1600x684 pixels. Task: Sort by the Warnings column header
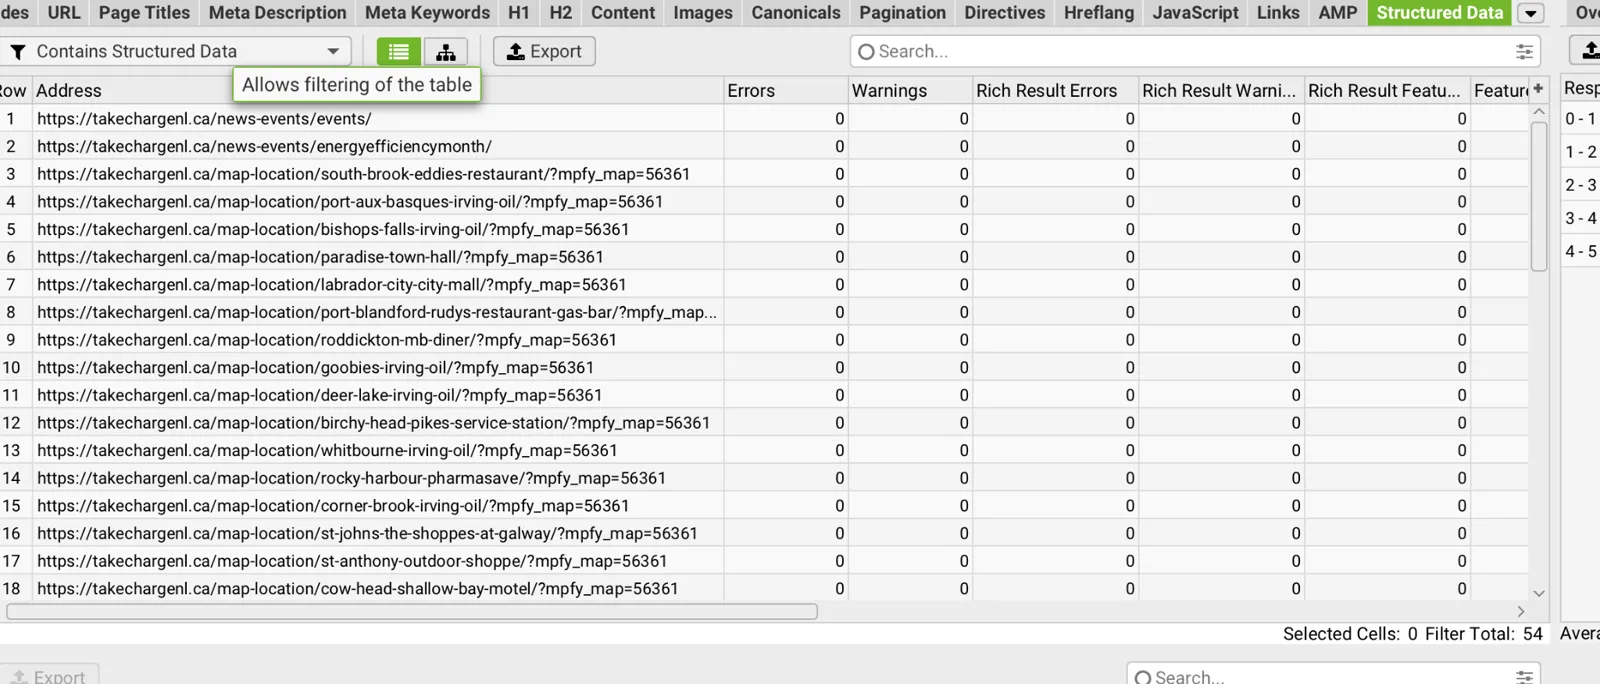tap(909, 90)
